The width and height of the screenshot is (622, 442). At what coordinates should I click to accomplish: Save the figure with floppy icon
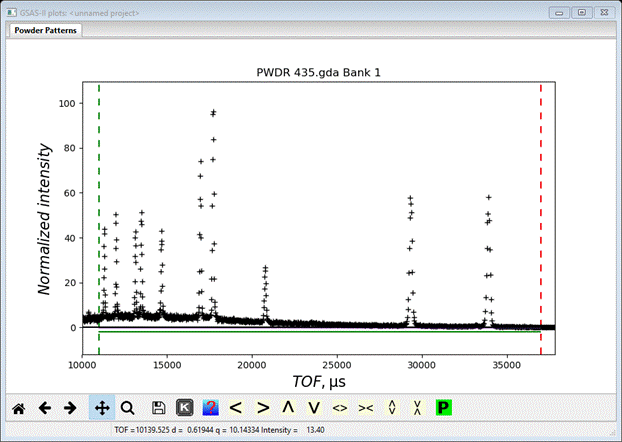(159, 407)
